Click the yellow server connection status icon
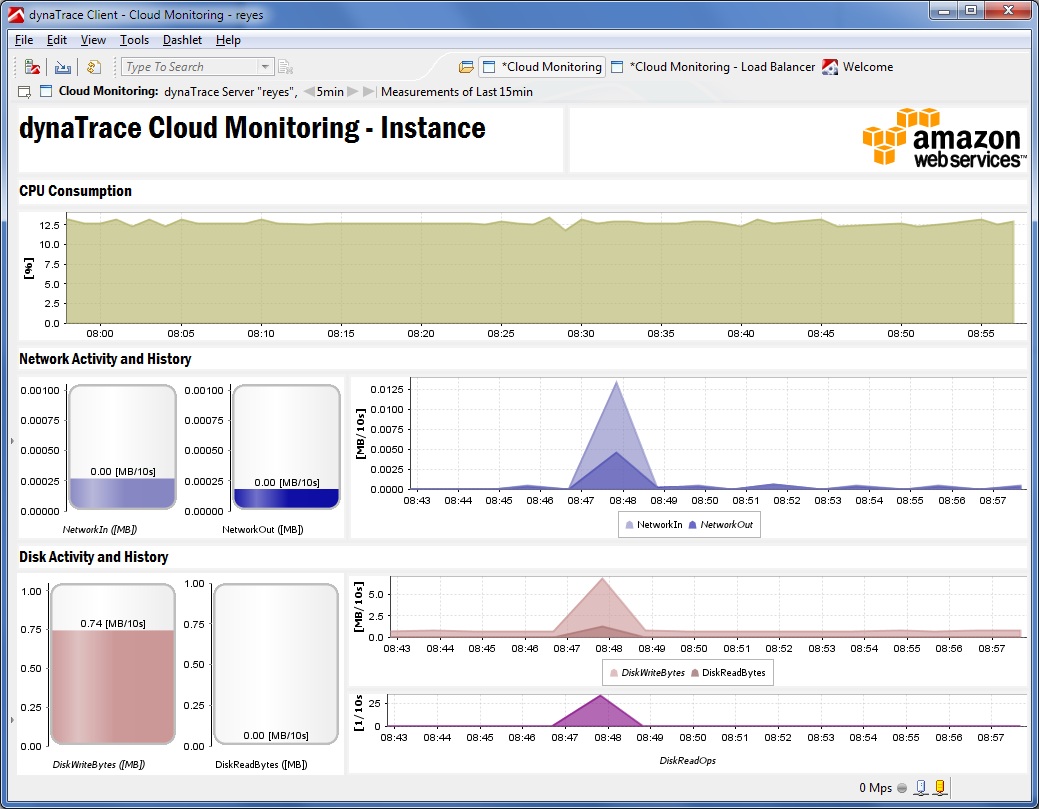 940,787
